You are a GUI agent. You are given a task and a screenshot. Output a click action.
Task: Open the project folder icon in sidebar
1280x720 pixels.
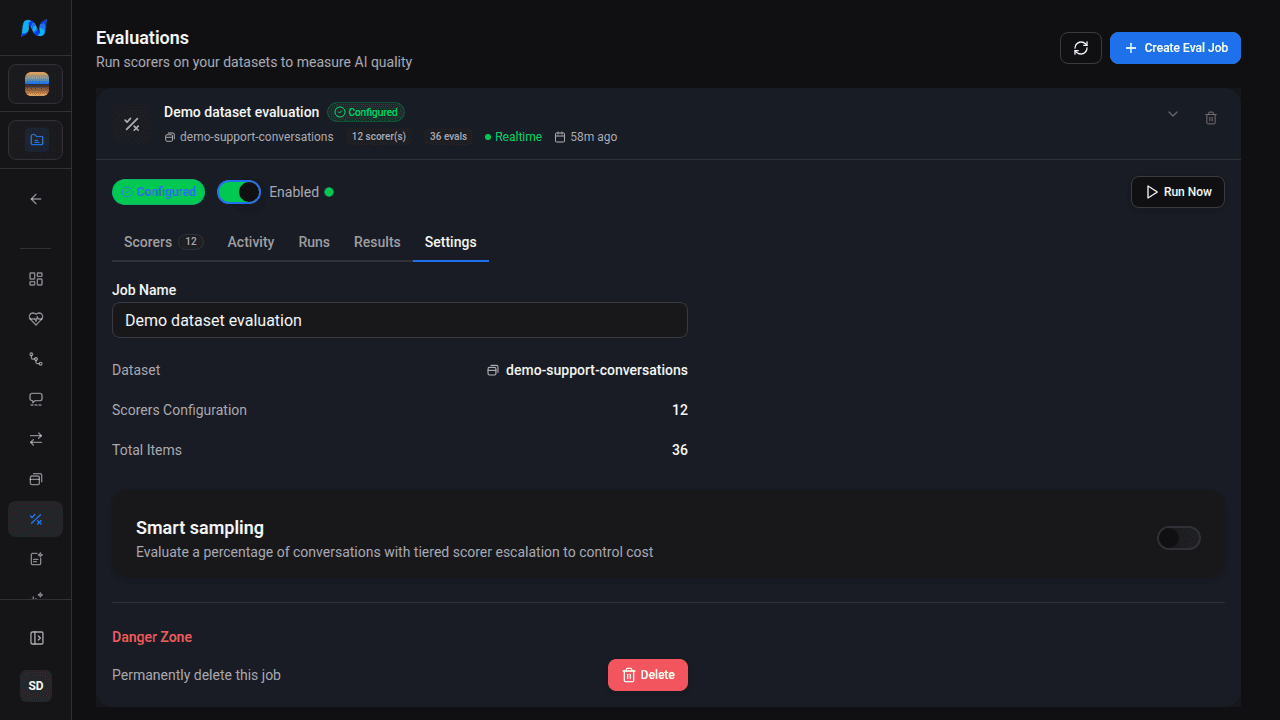coord(36,140)
